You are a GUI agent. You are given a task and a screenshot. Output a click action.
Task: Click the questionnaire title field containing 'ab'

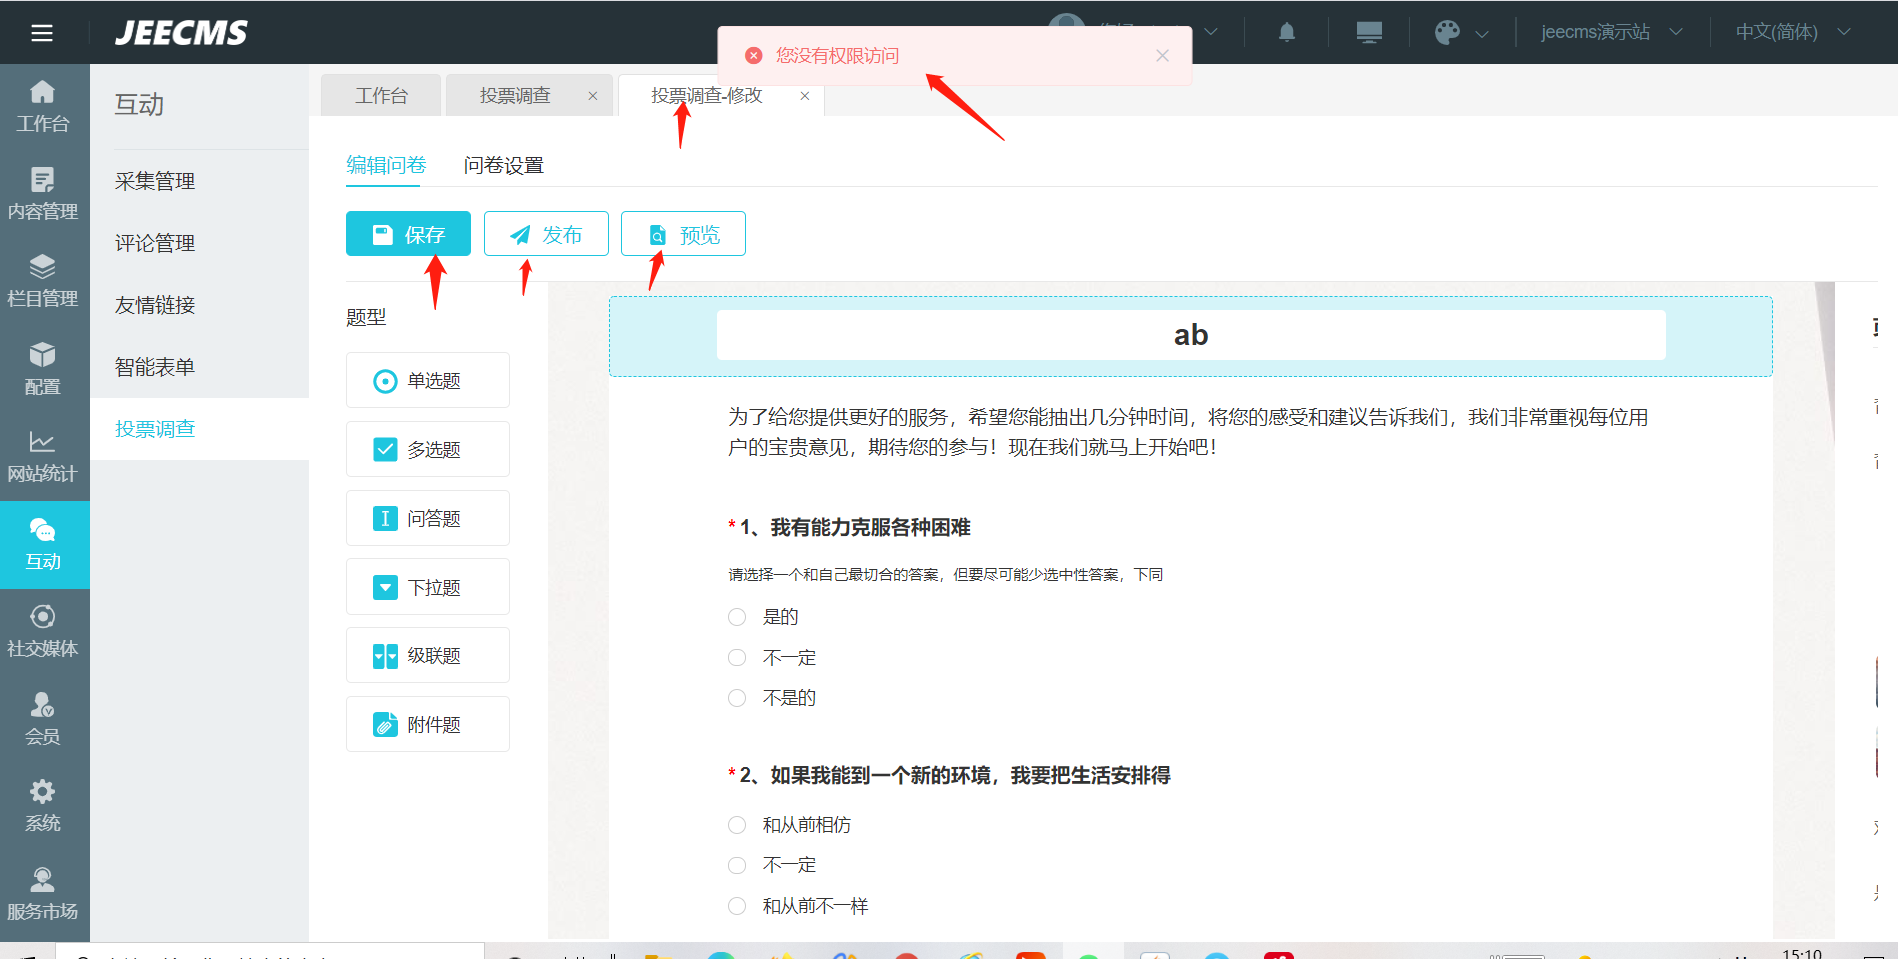point(1191,335)
